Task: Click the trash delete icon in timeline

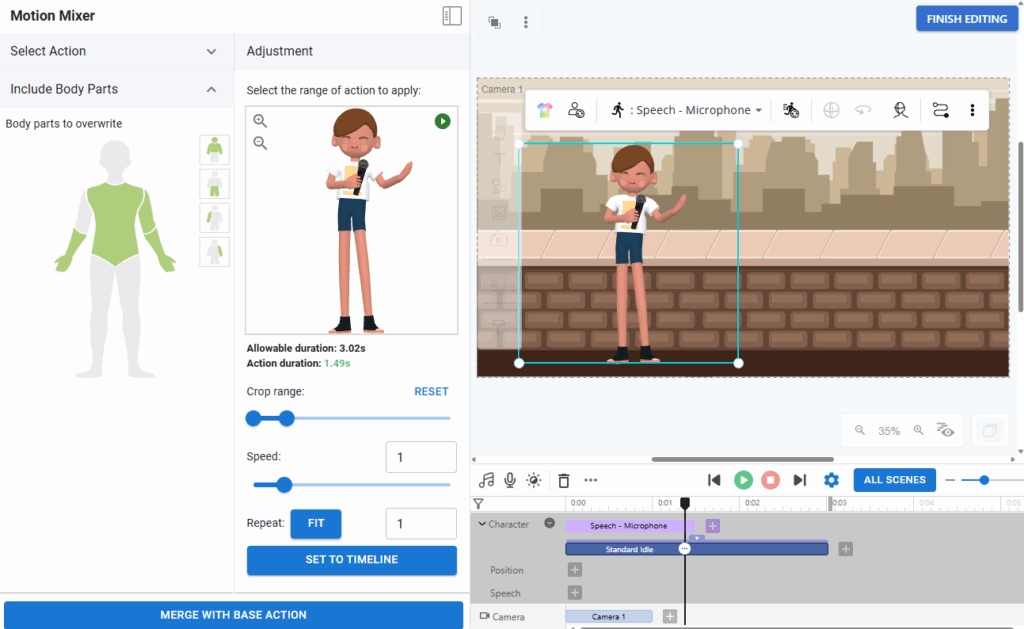Action: tap(564, 480)
